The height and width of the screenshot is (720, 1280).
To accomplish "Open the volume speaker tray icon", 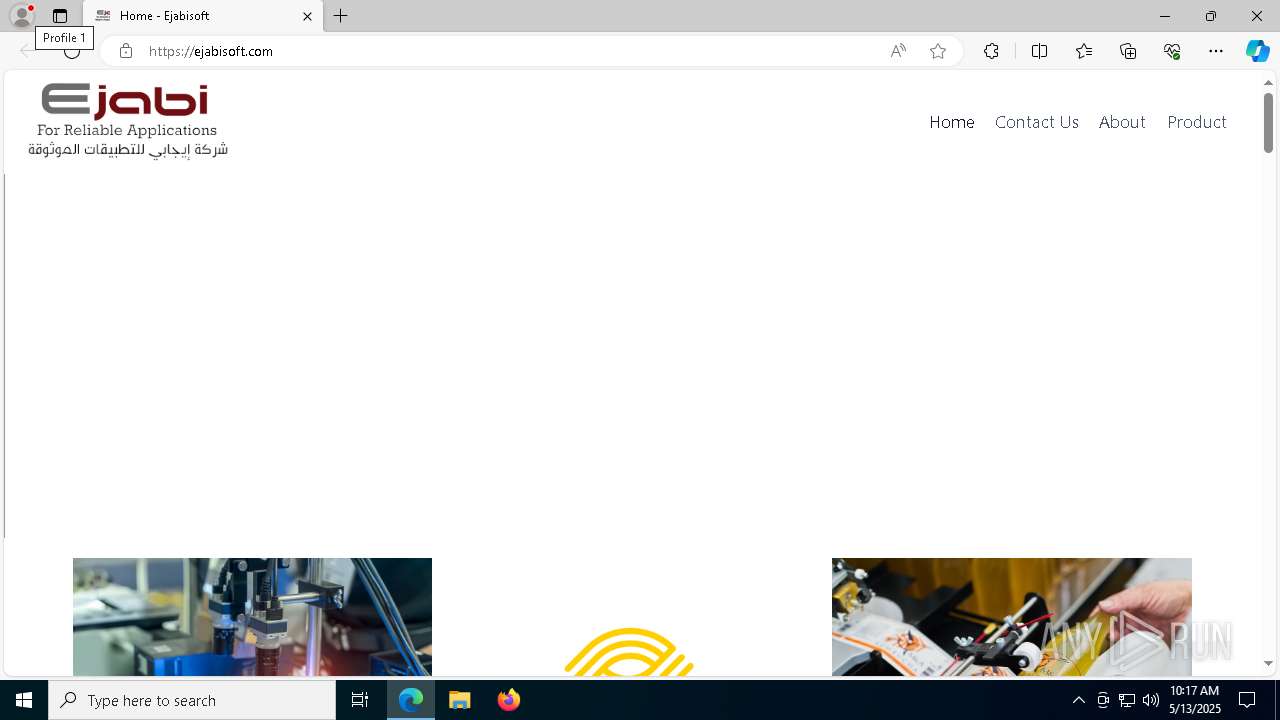I will pos(1151,700).
